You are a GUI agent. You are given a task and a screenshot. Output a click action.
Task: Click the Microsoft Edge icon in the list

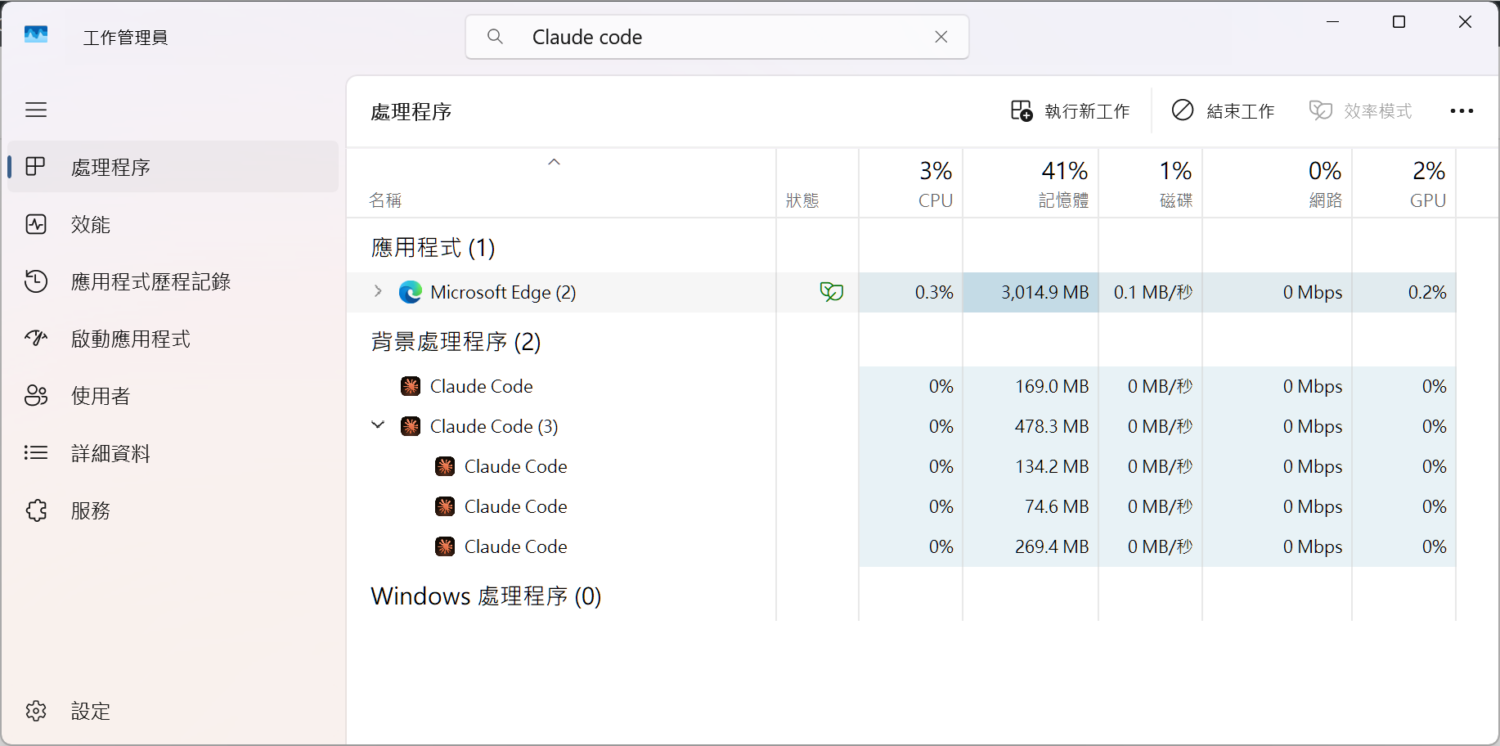(x=410, y=292)
